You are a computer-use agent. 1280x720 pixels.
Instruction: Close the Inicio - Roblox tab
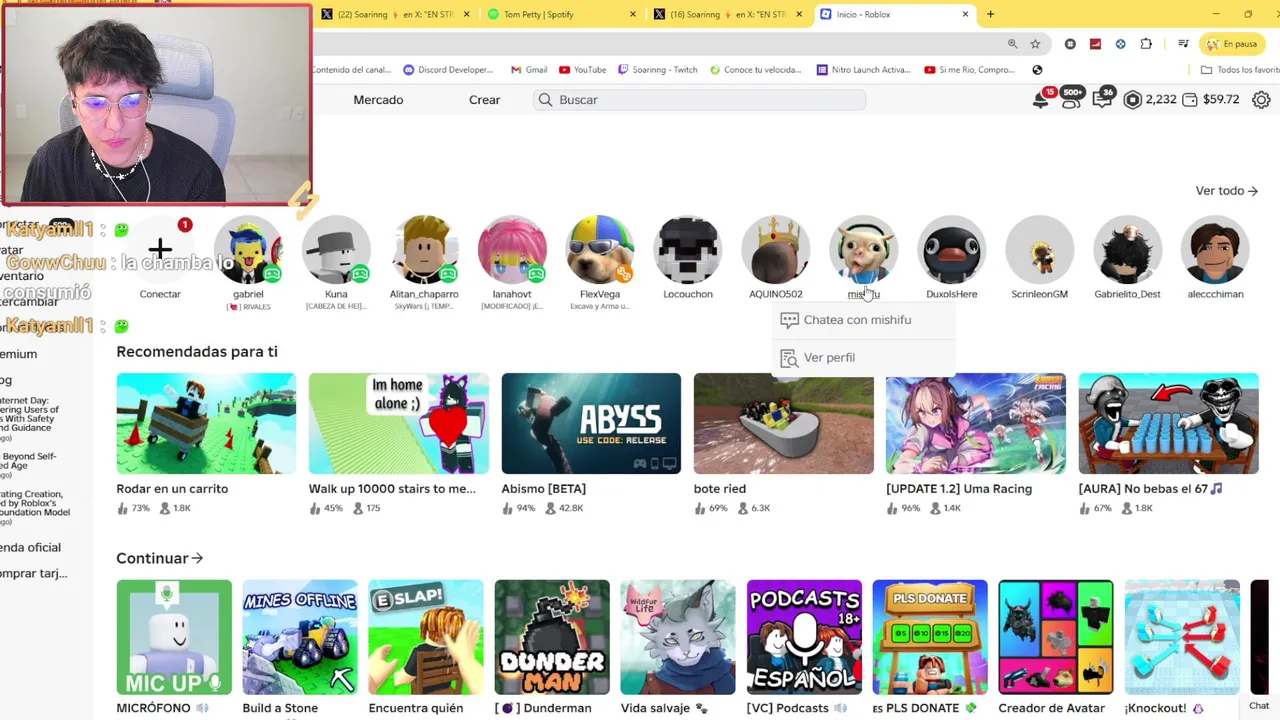965,14
